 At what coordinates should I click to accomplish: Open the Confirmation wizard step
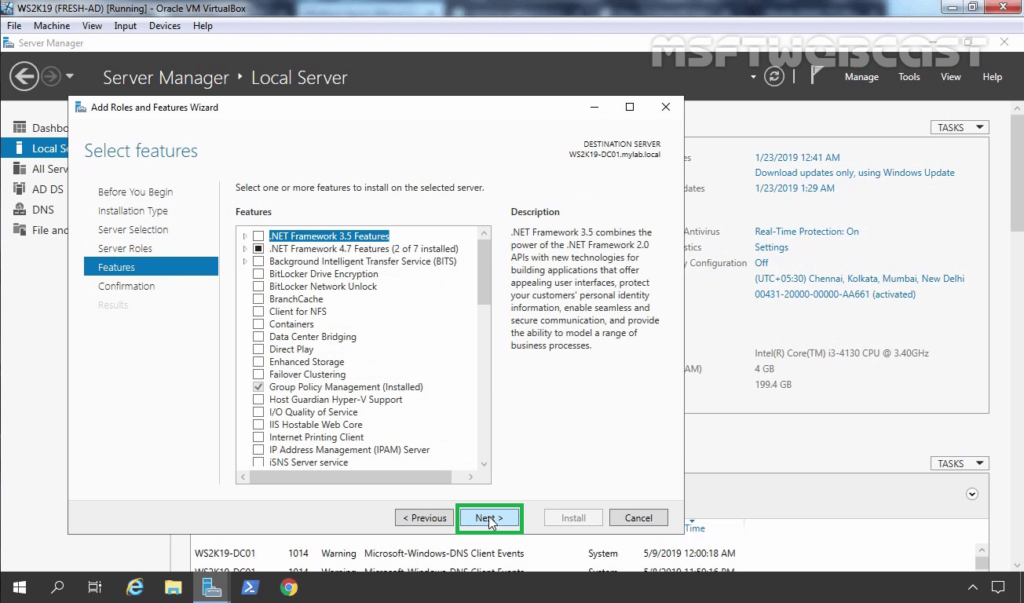click(x=126, y=286)
